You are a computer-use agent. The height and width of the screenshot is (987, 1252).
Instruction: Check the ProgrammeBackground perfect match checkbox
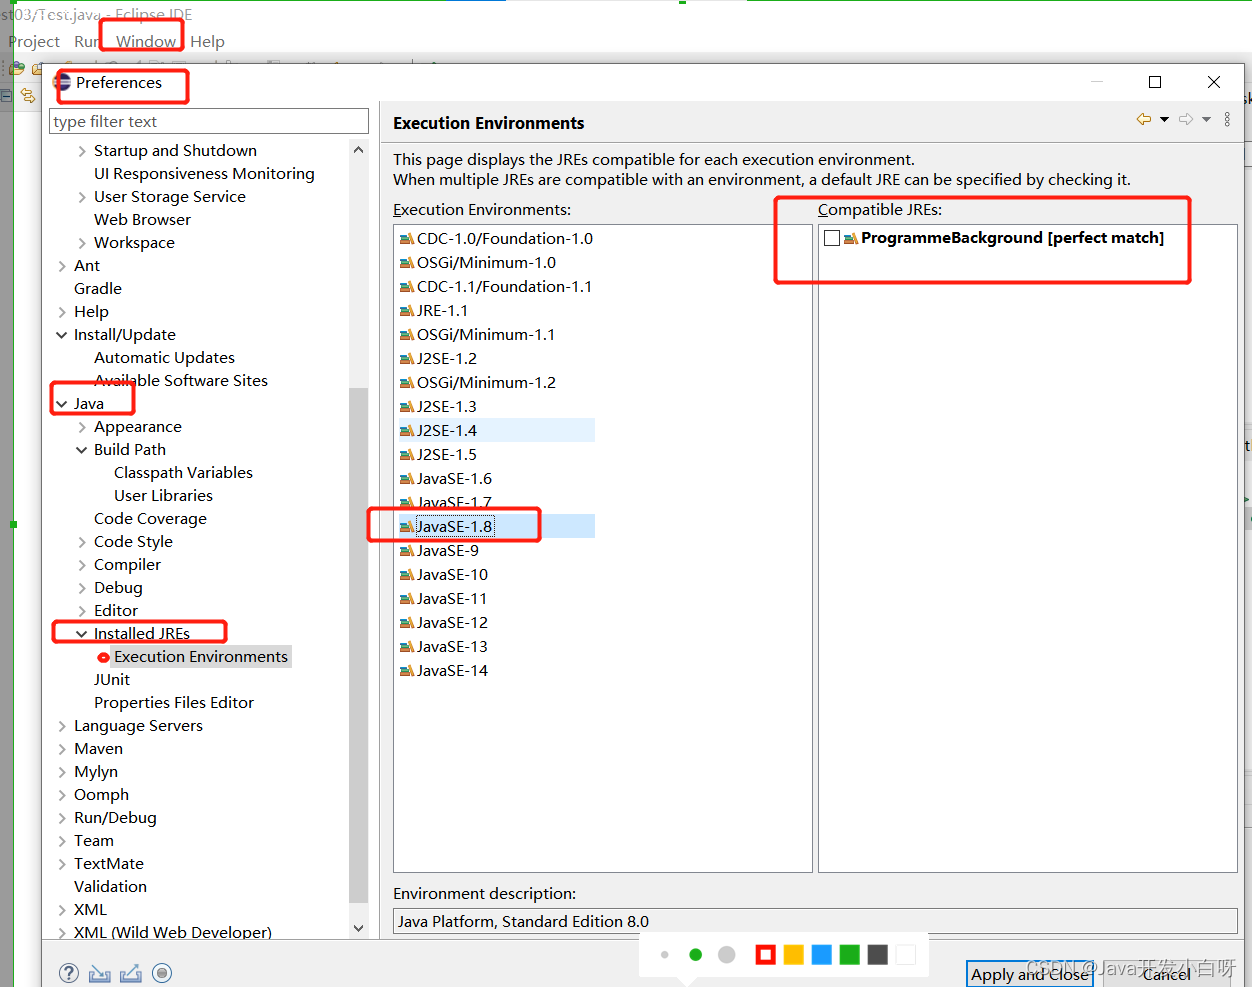tap(831, 238)
